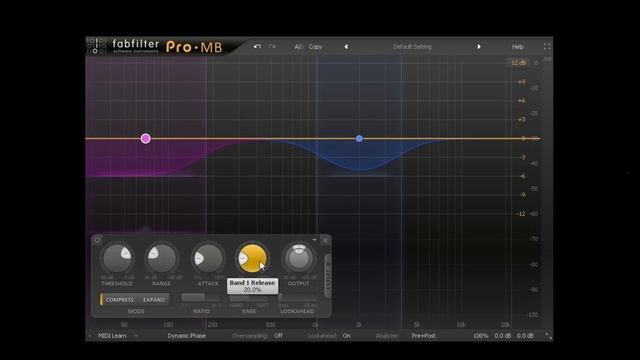Viewport: 640px width, 360px height.
Task: Open the Help menu
Action: tap(518, 47)
